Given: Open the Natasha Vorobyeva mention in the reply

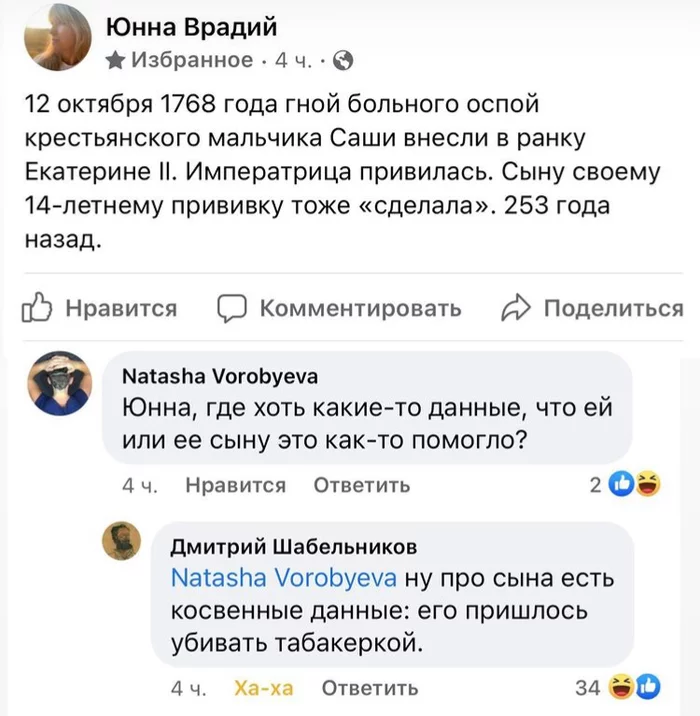Looking at the screenshot, I should 284,578.
